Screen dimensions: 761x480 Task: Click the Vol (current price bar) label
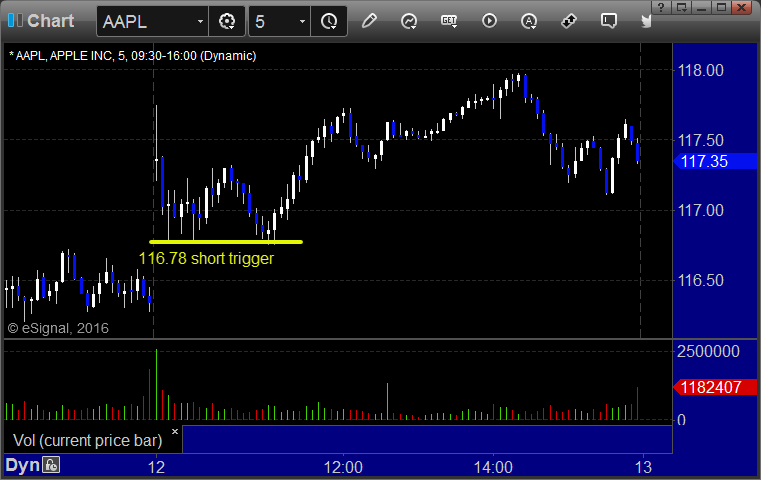click(88, 440)
